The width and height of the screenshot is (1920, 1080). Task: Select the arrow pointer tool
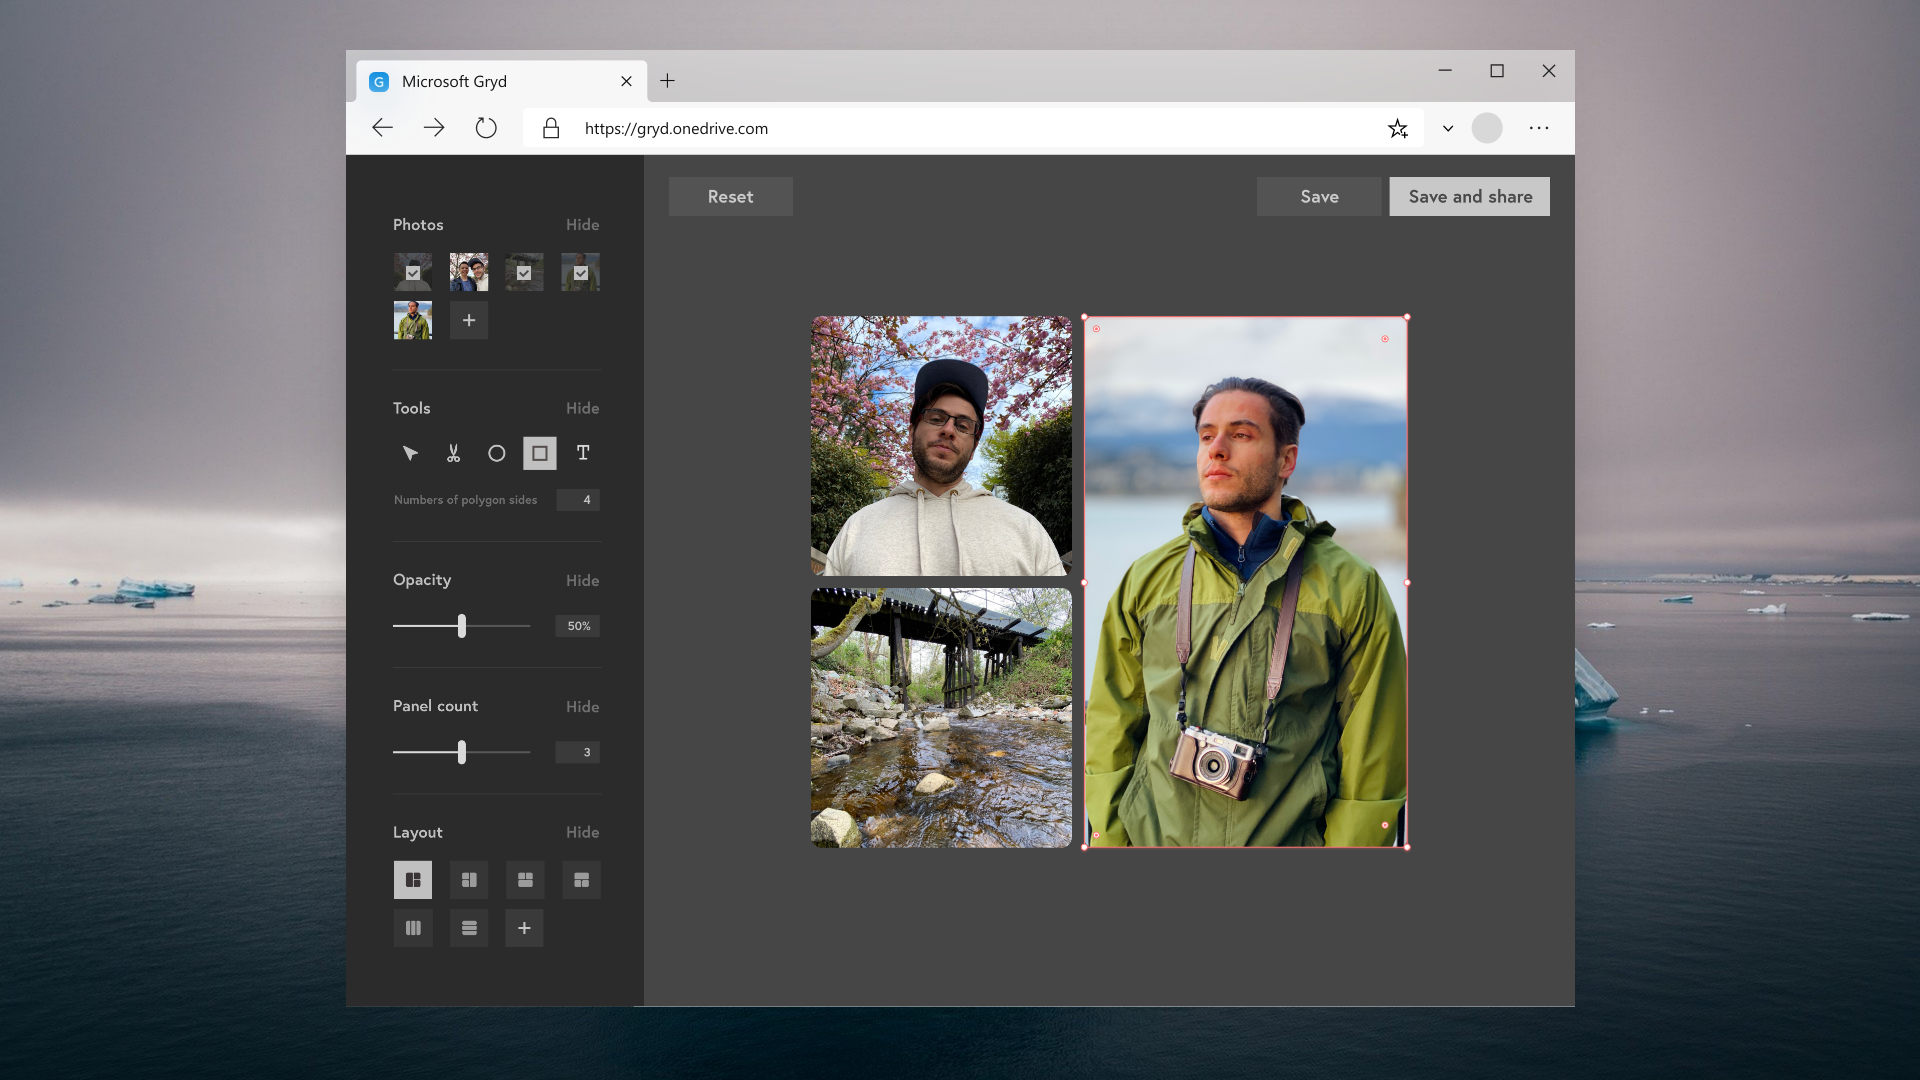[410, 453]
